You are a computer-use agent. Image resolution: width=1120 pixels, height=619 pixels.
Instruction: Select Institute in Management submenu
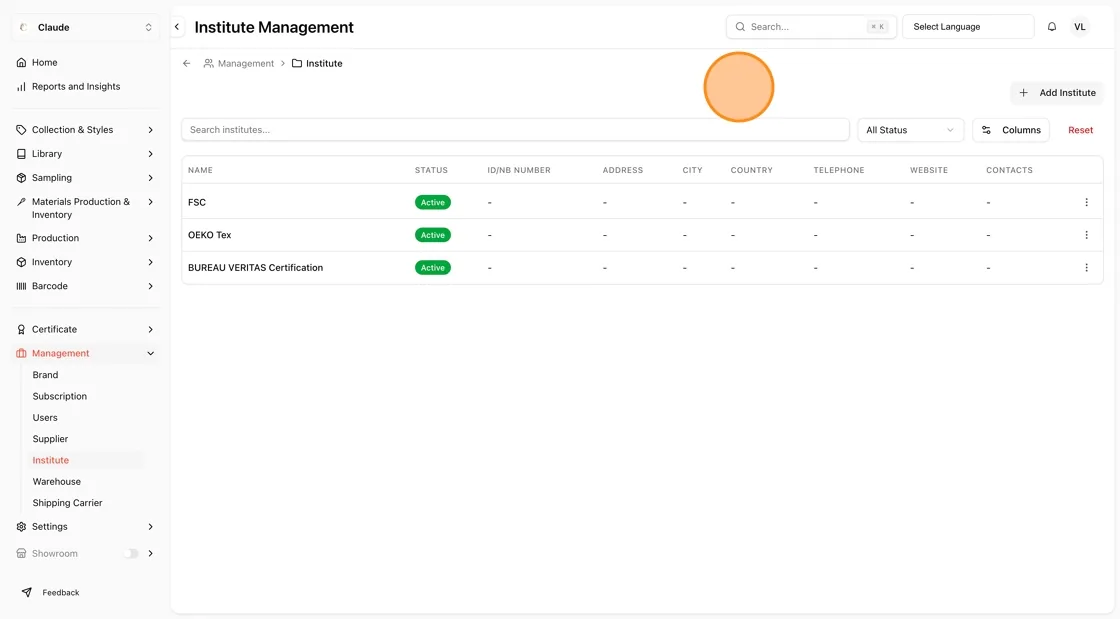(51, 461)
